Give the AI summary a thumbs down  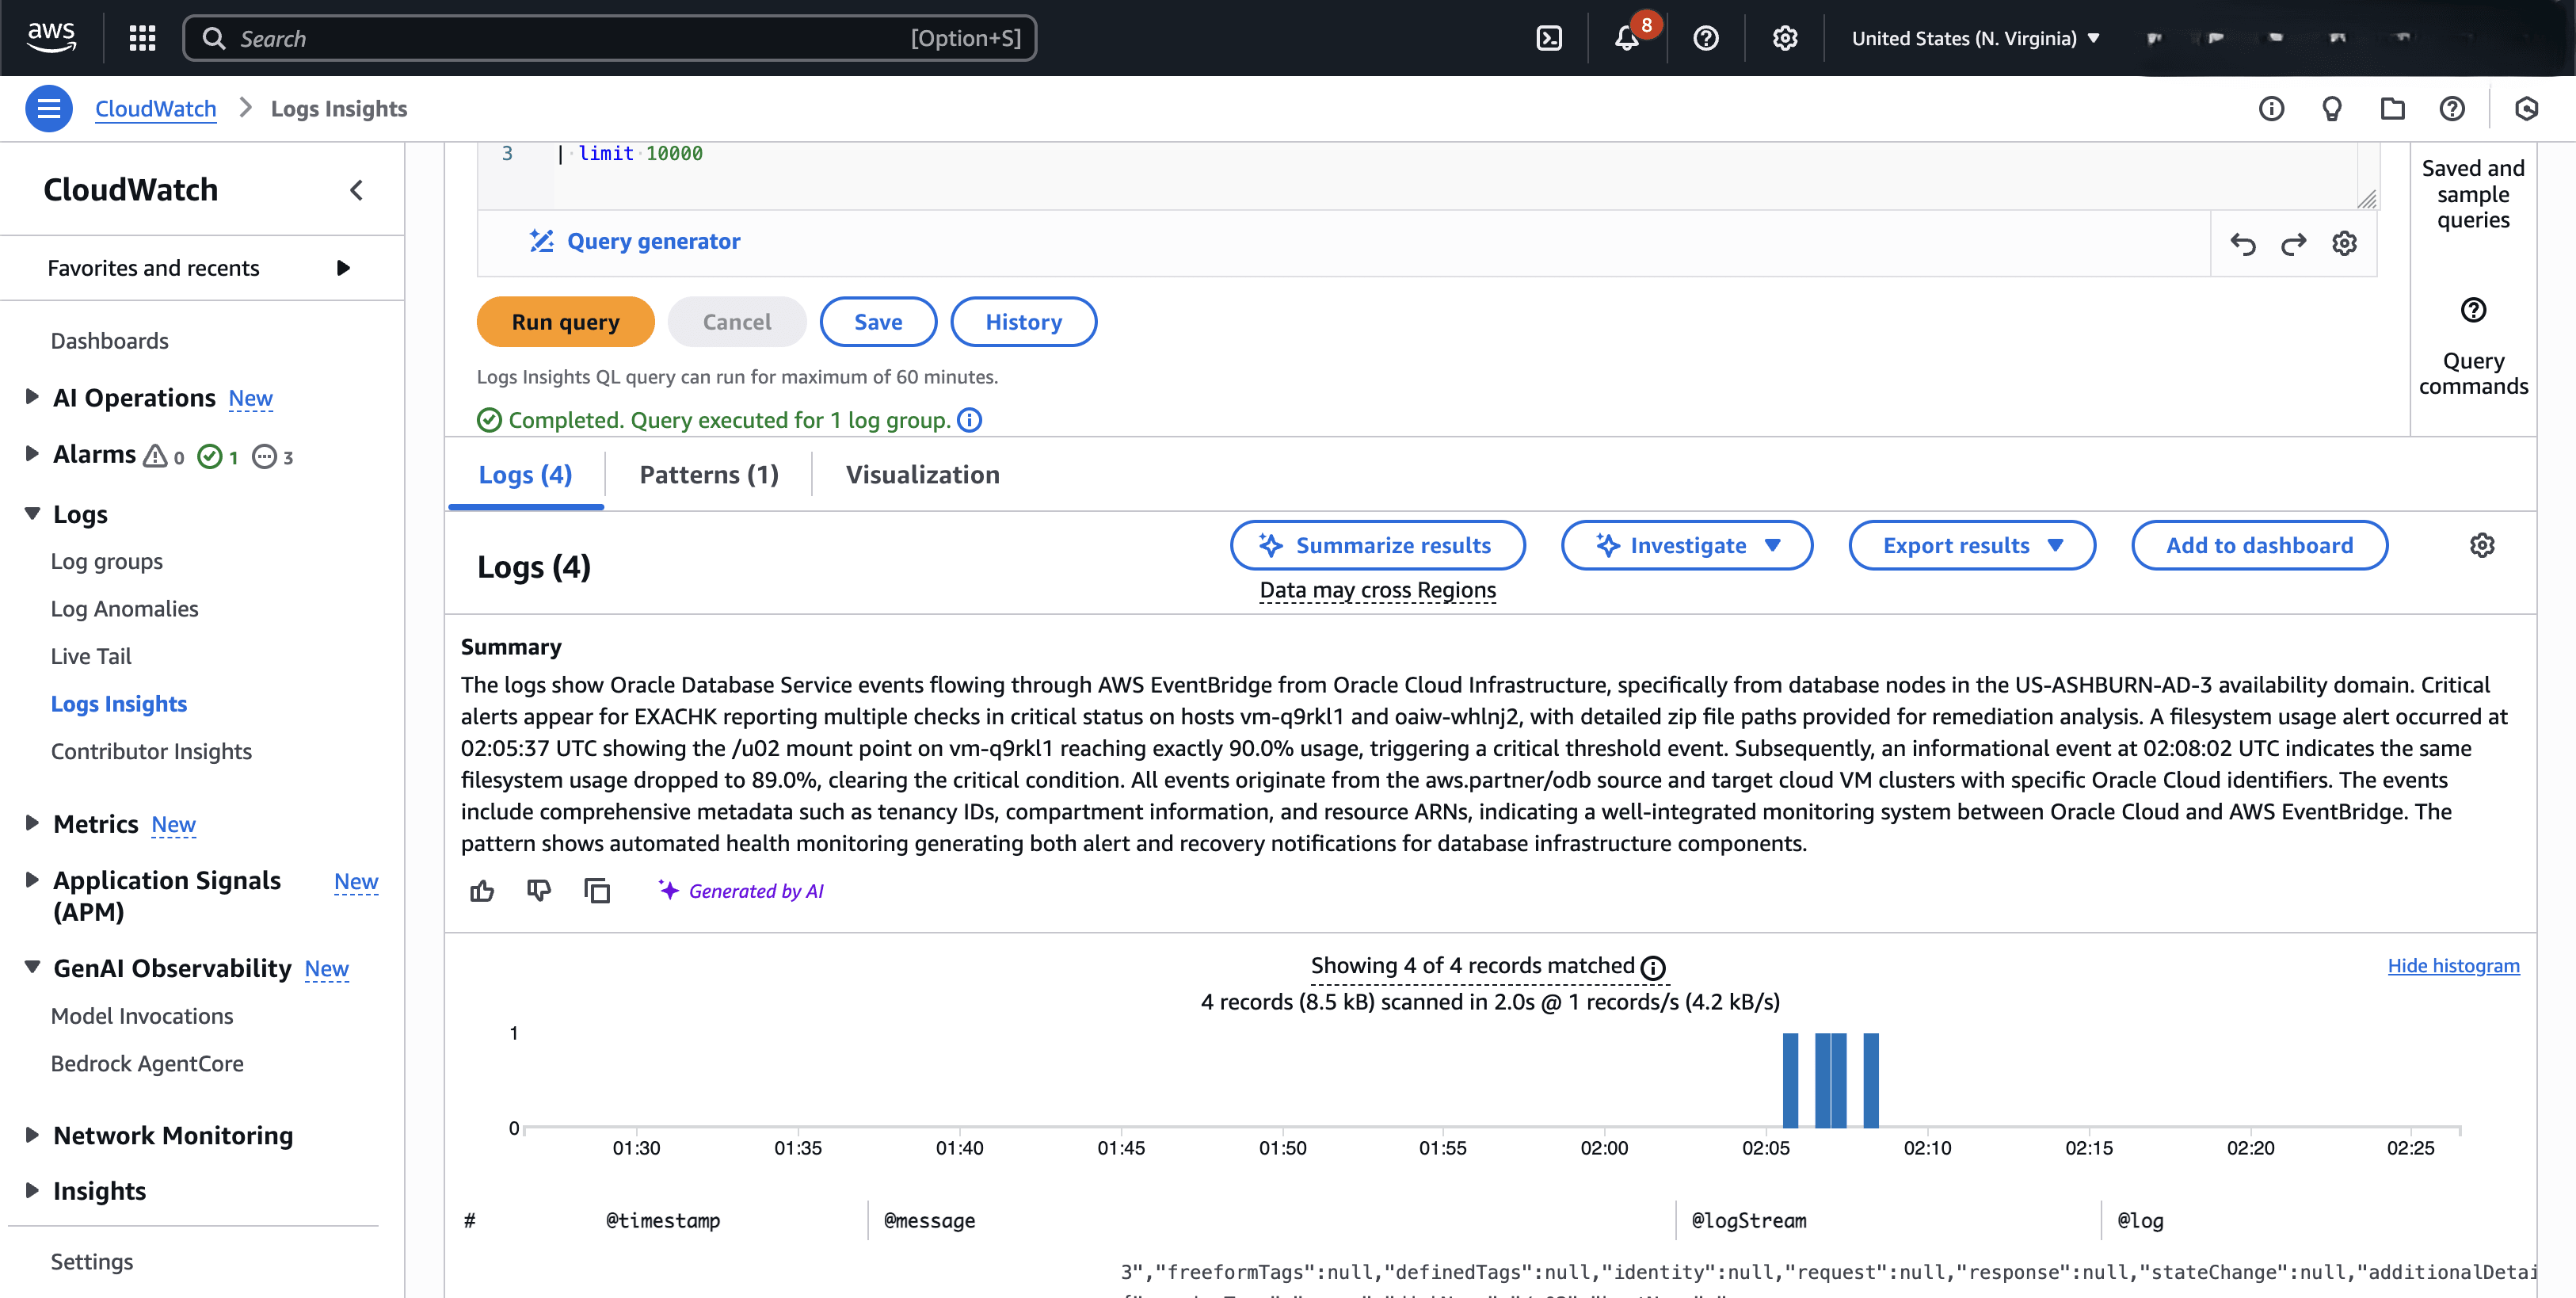(539, 890)
